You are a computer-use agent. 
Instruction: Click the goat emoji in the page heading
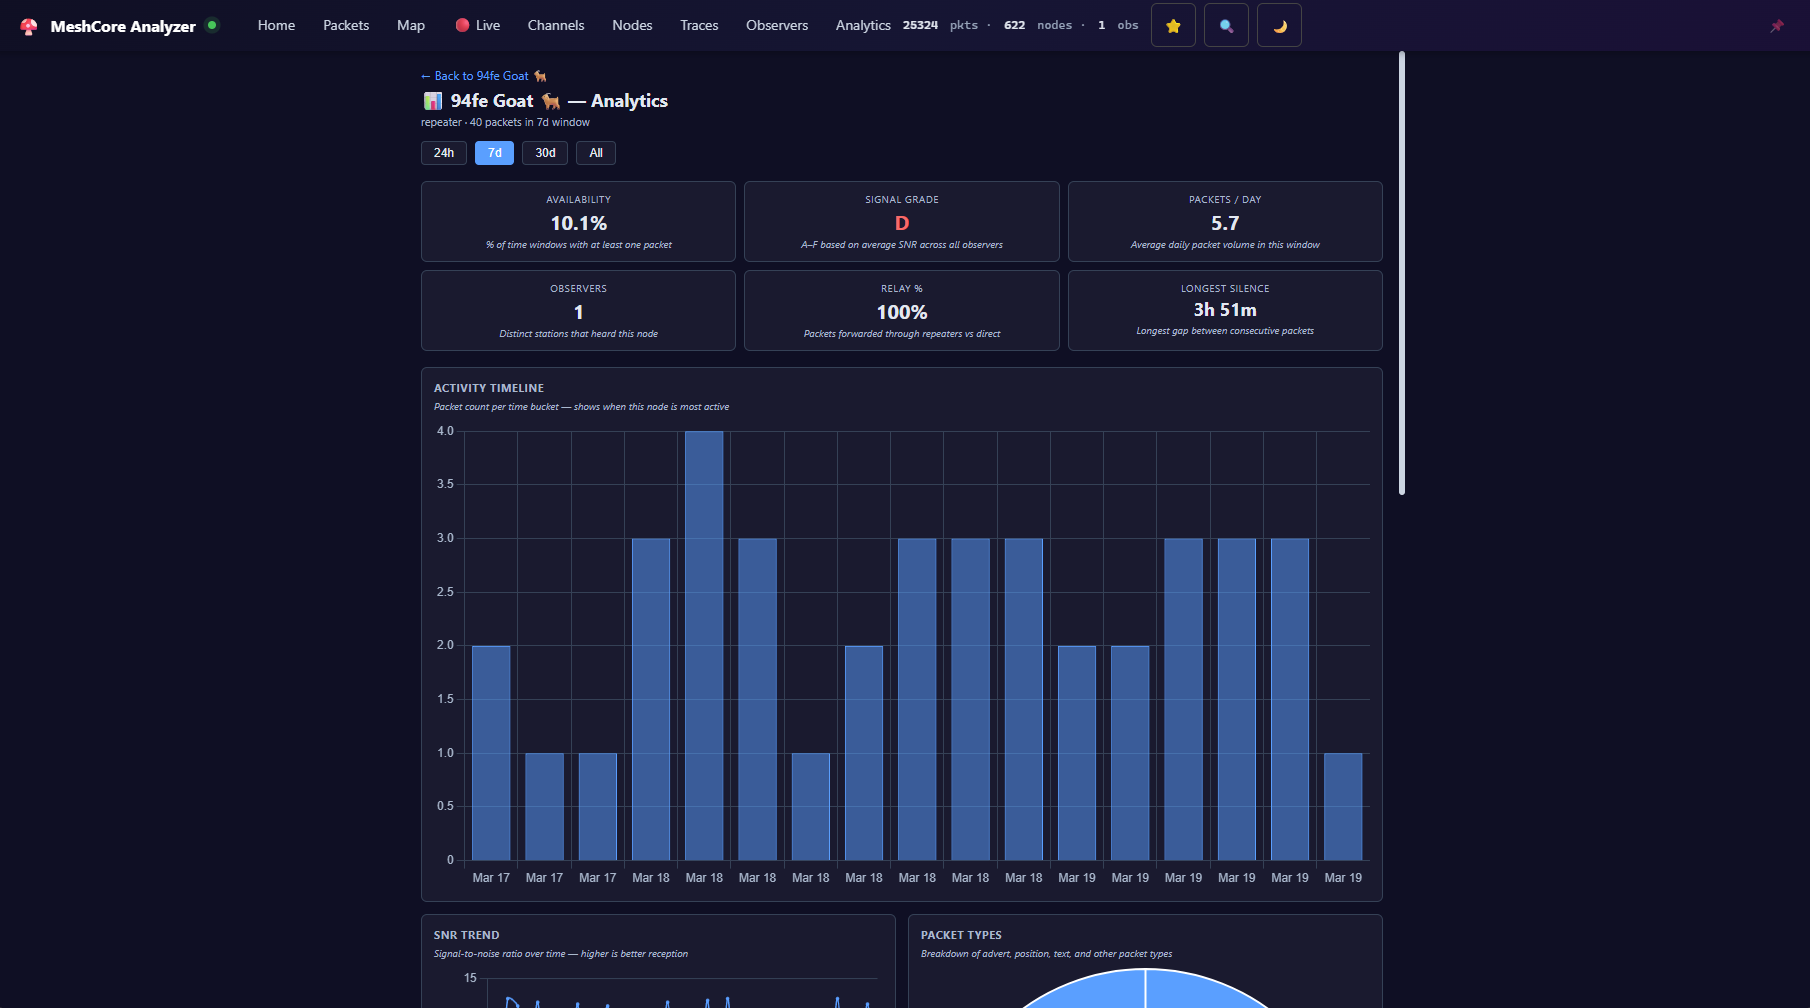[550, 100]
